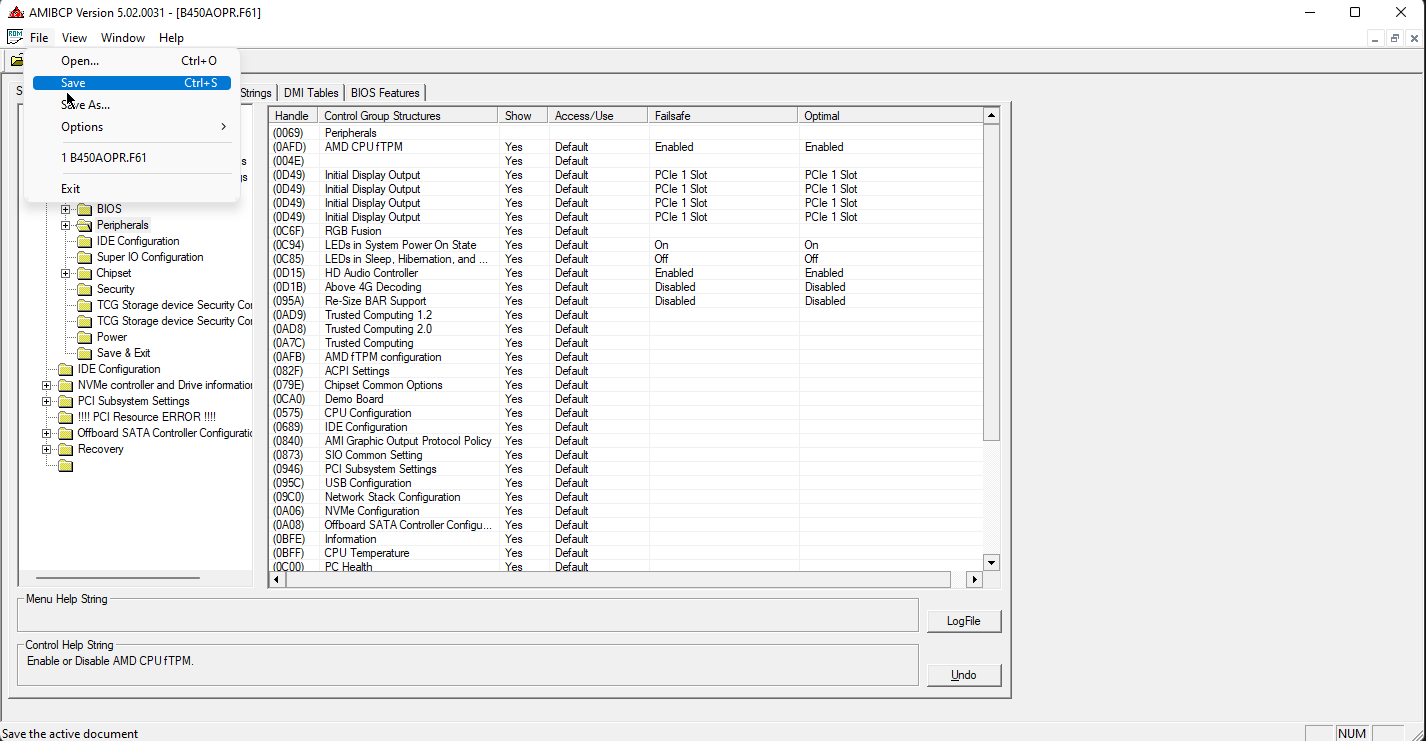Viewport: 1426px width, 741px height.
Task: Click the Security folder icon in tree
Action: pos(84,289)
